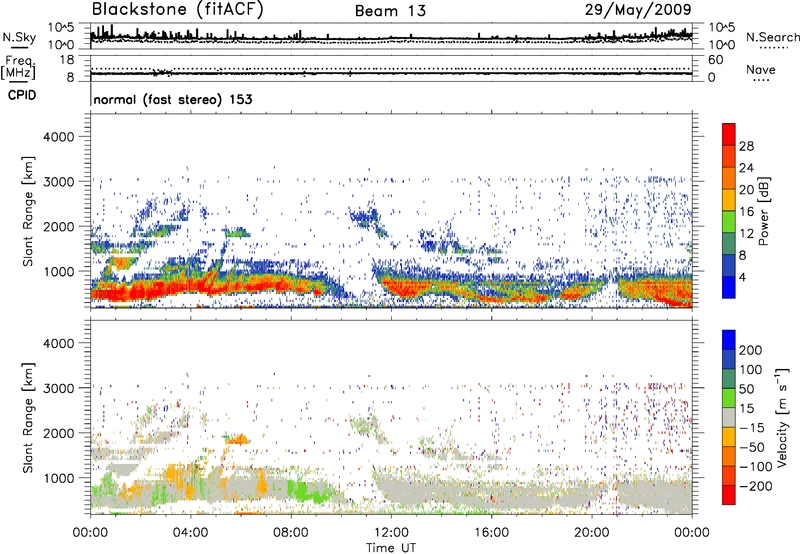Click the 18 tick on the frequency axis
Screen dimensions: 800x554
coord(67,60)
